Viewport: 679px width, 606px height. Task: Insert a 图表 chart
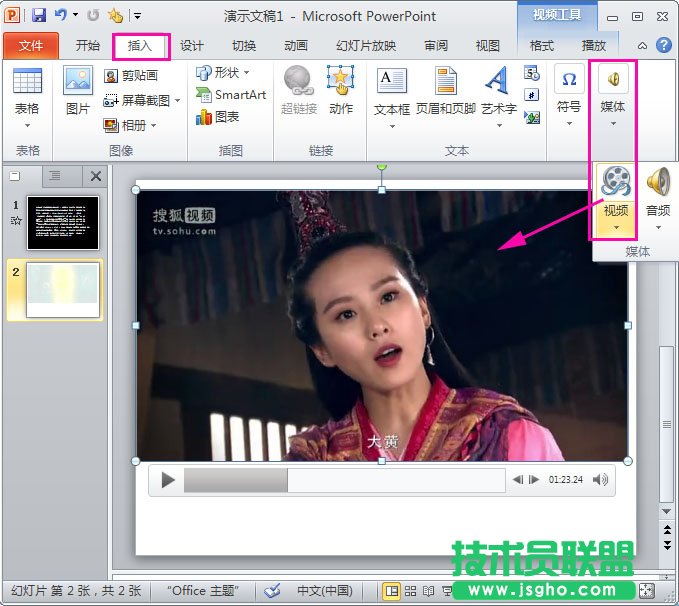(217, 117)
